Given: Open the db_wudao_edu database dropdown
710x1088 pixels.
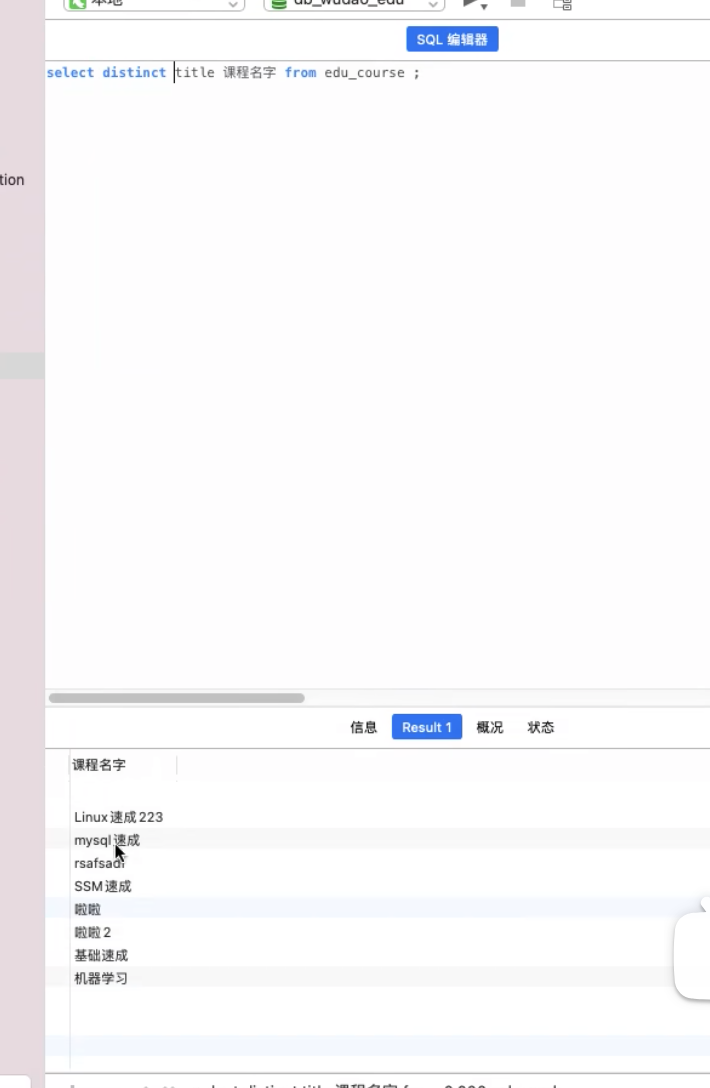Looking at the screenshot, I should coord(353,4).
